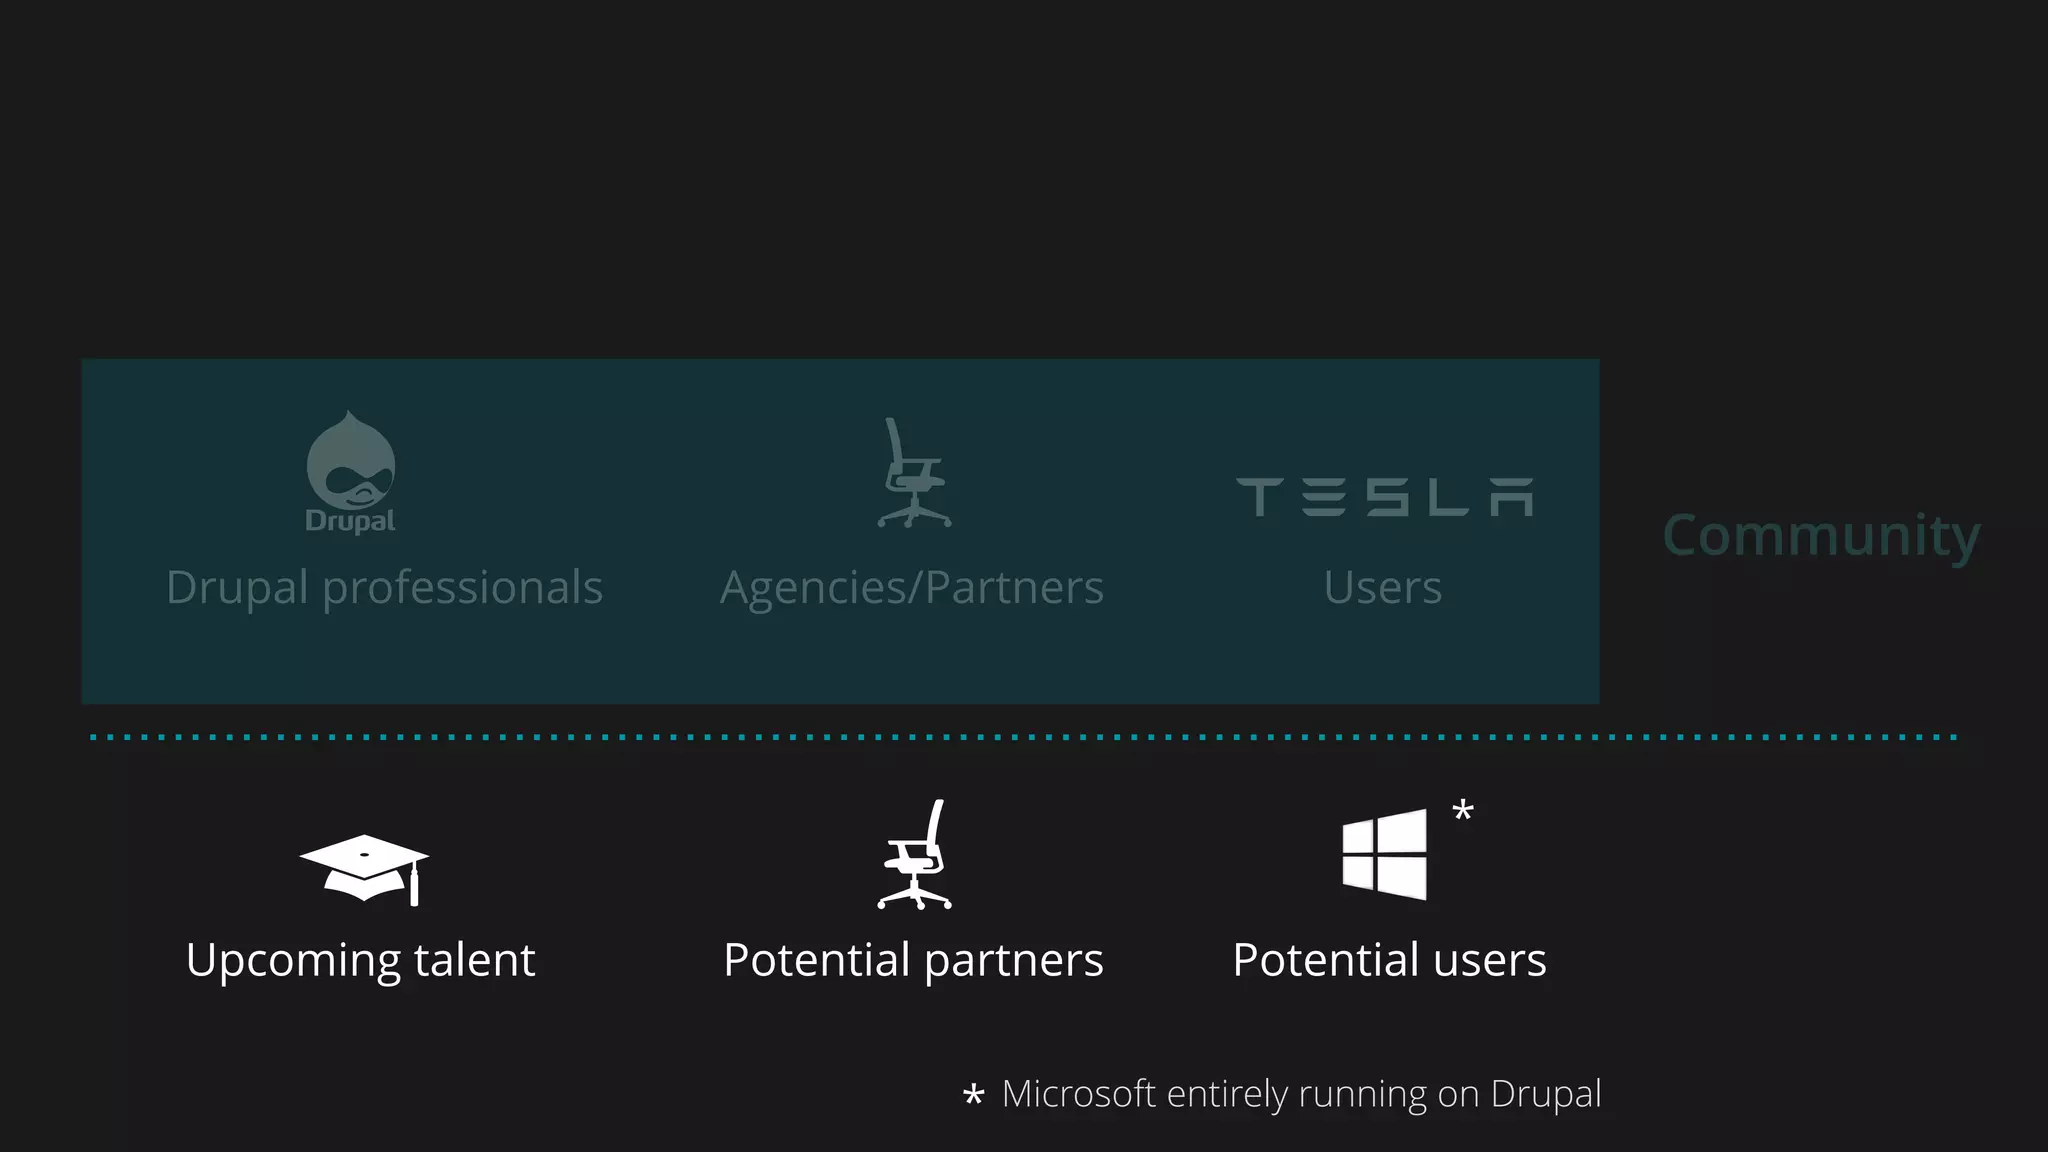Select the "Potential users" label

(x=1390, y=961)
